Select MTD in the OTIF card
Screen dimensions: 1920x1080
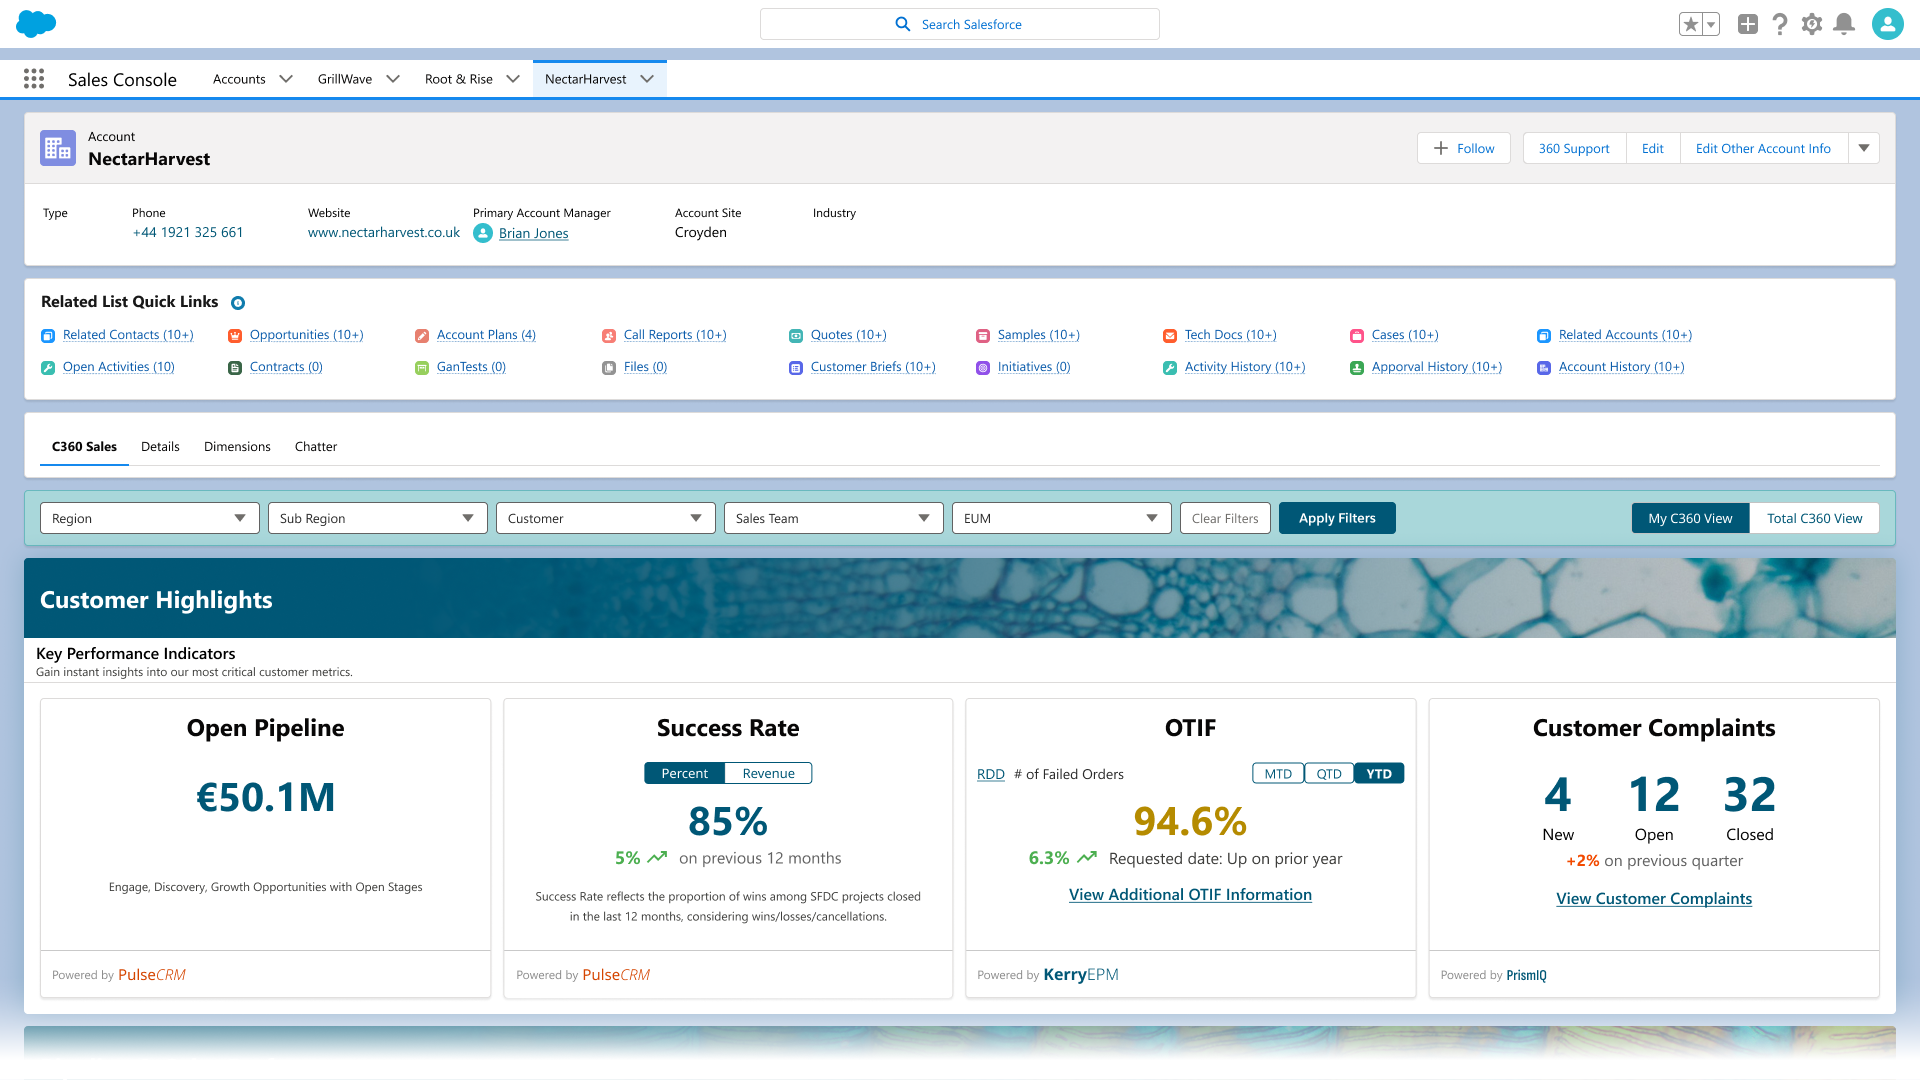click(1277, 773)
